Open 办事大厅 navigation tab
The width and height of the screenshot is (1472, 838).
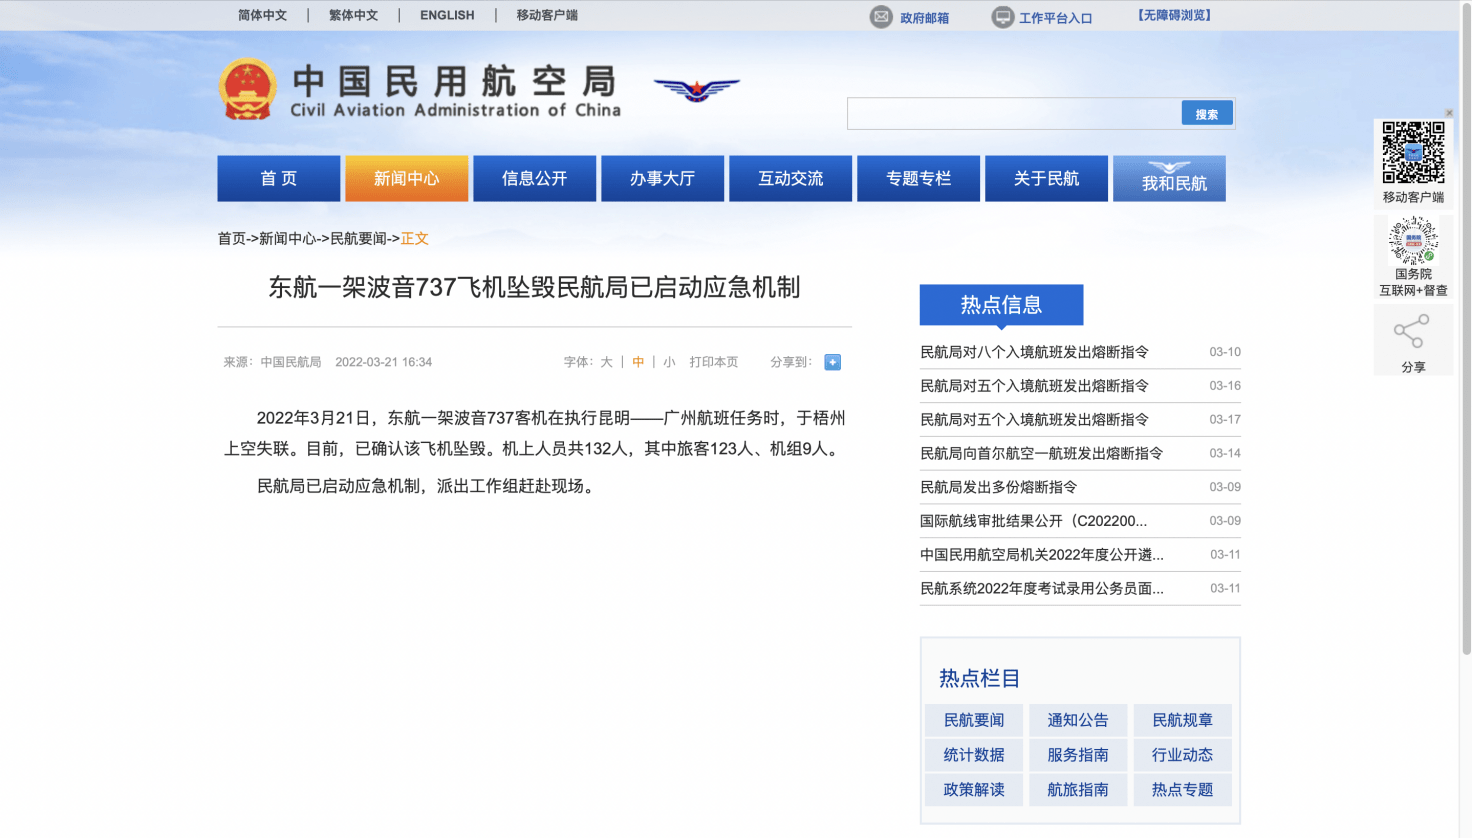(x=663, y=178)
